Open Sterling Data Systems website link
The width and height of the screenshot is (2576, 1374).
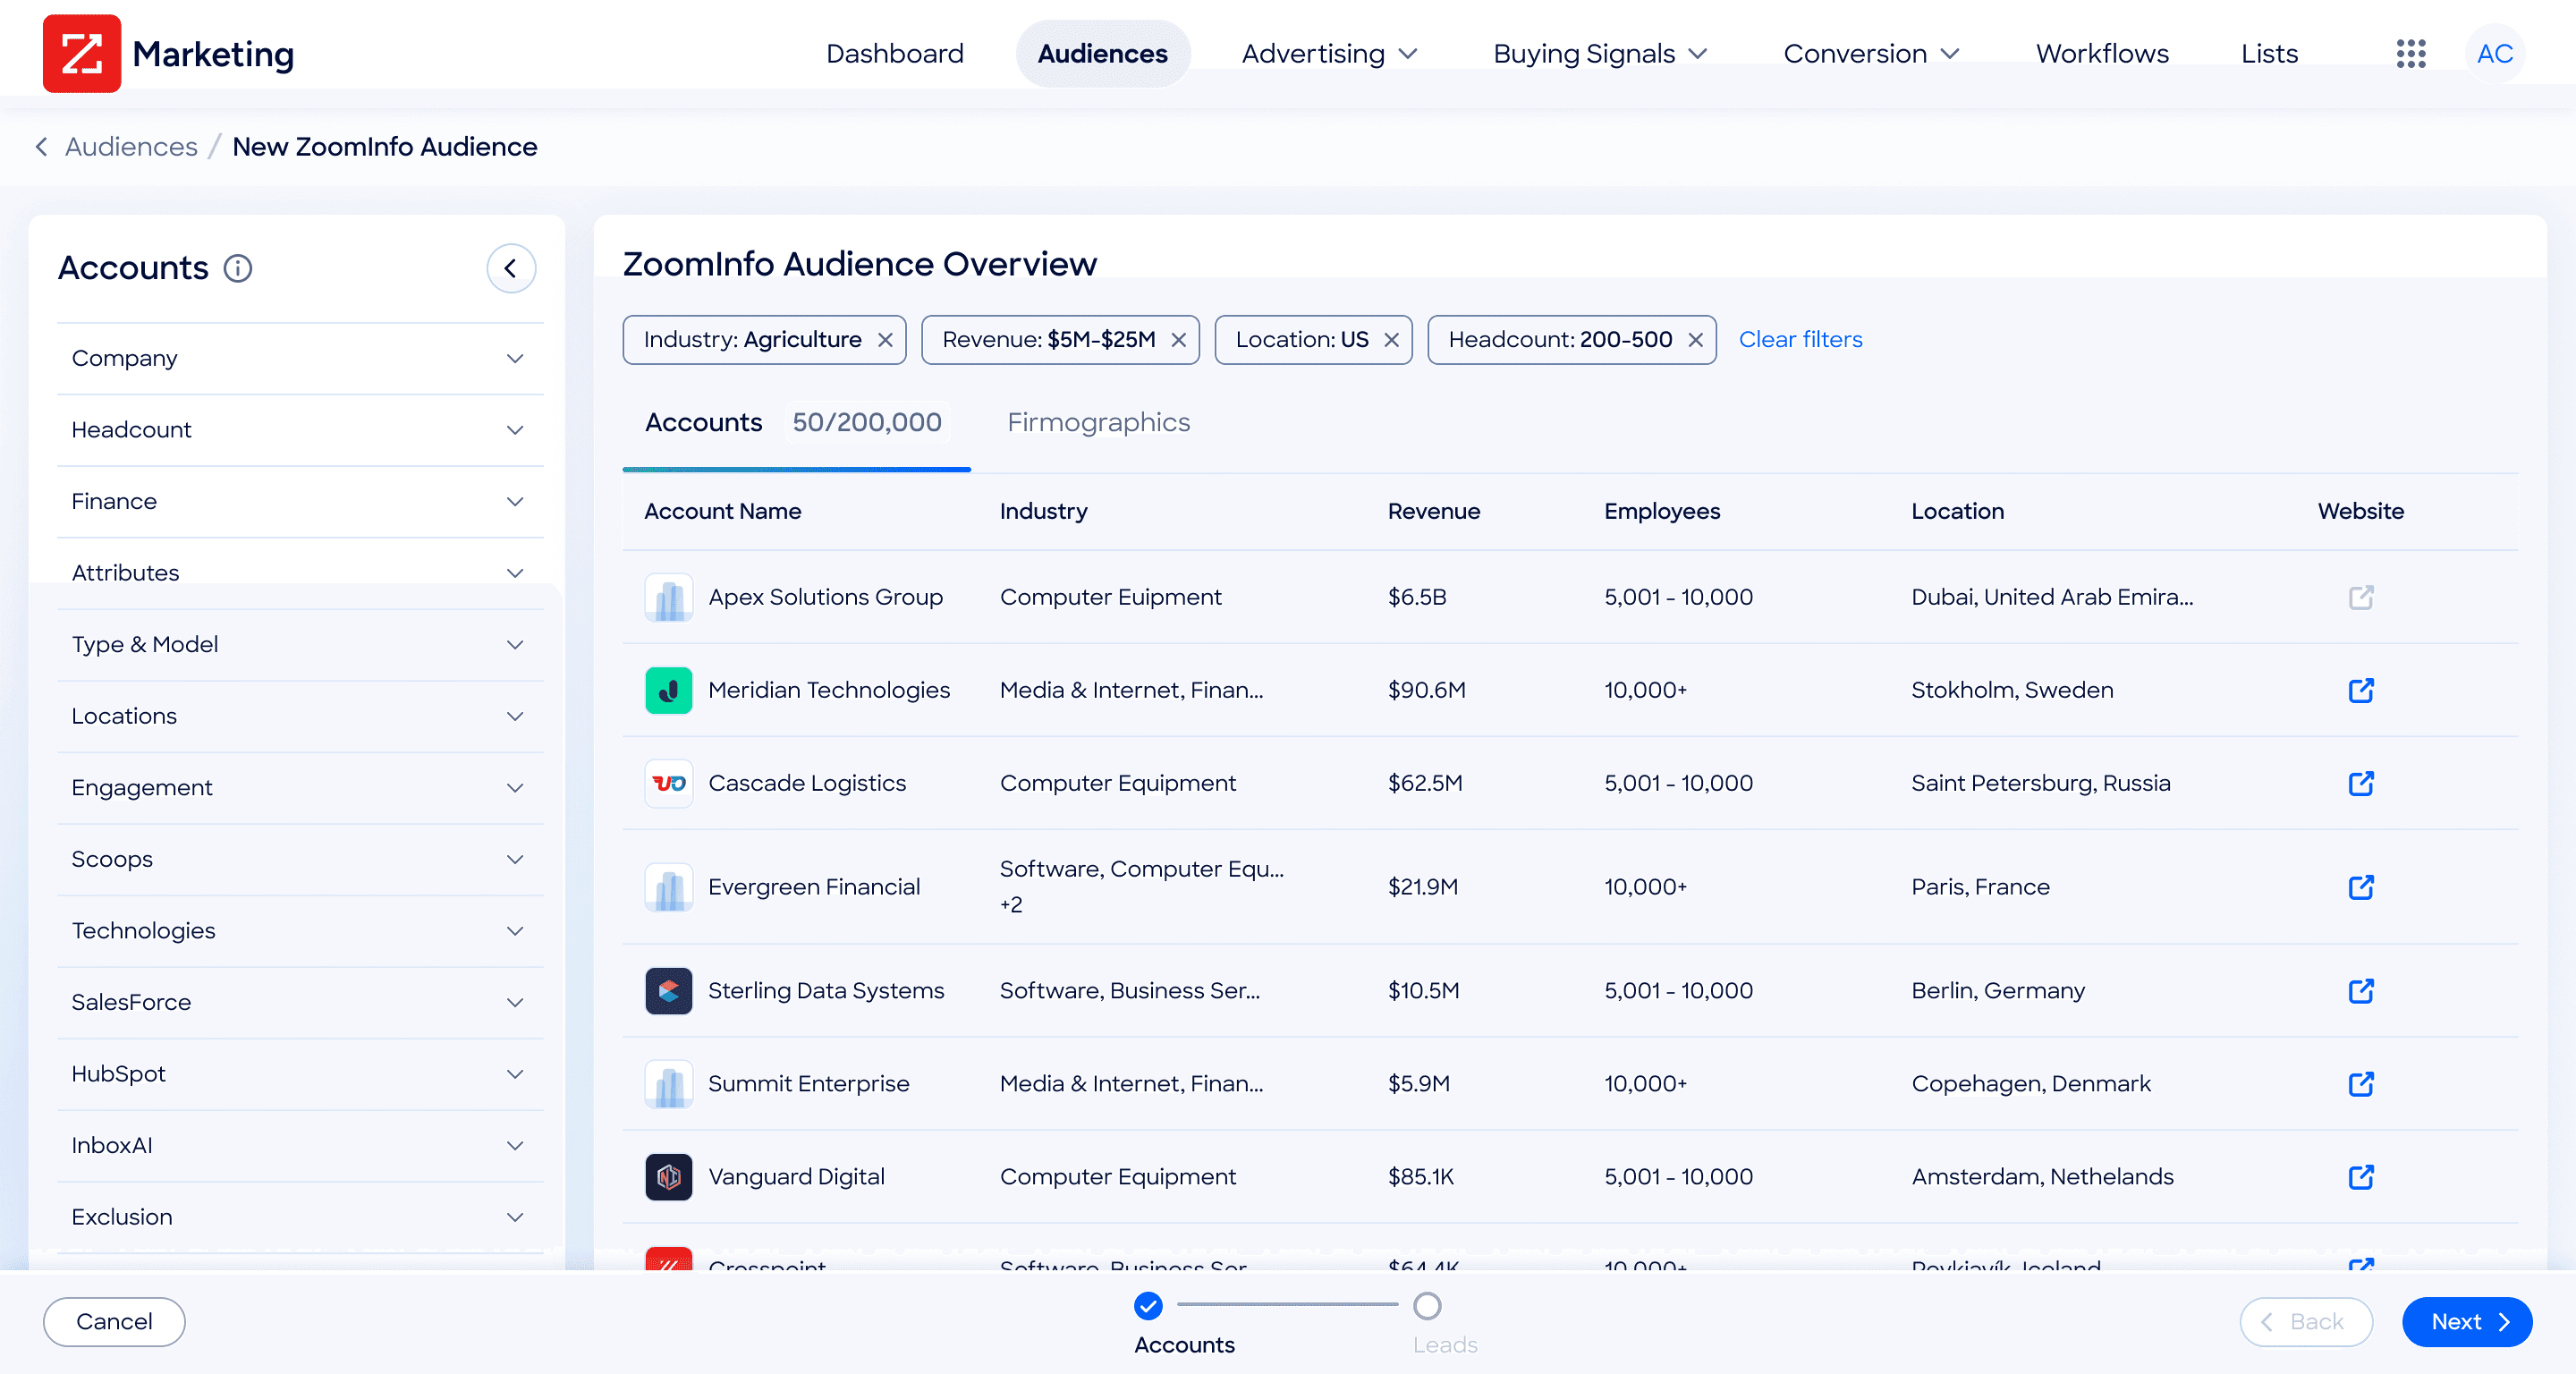(x=2361, y=991)
